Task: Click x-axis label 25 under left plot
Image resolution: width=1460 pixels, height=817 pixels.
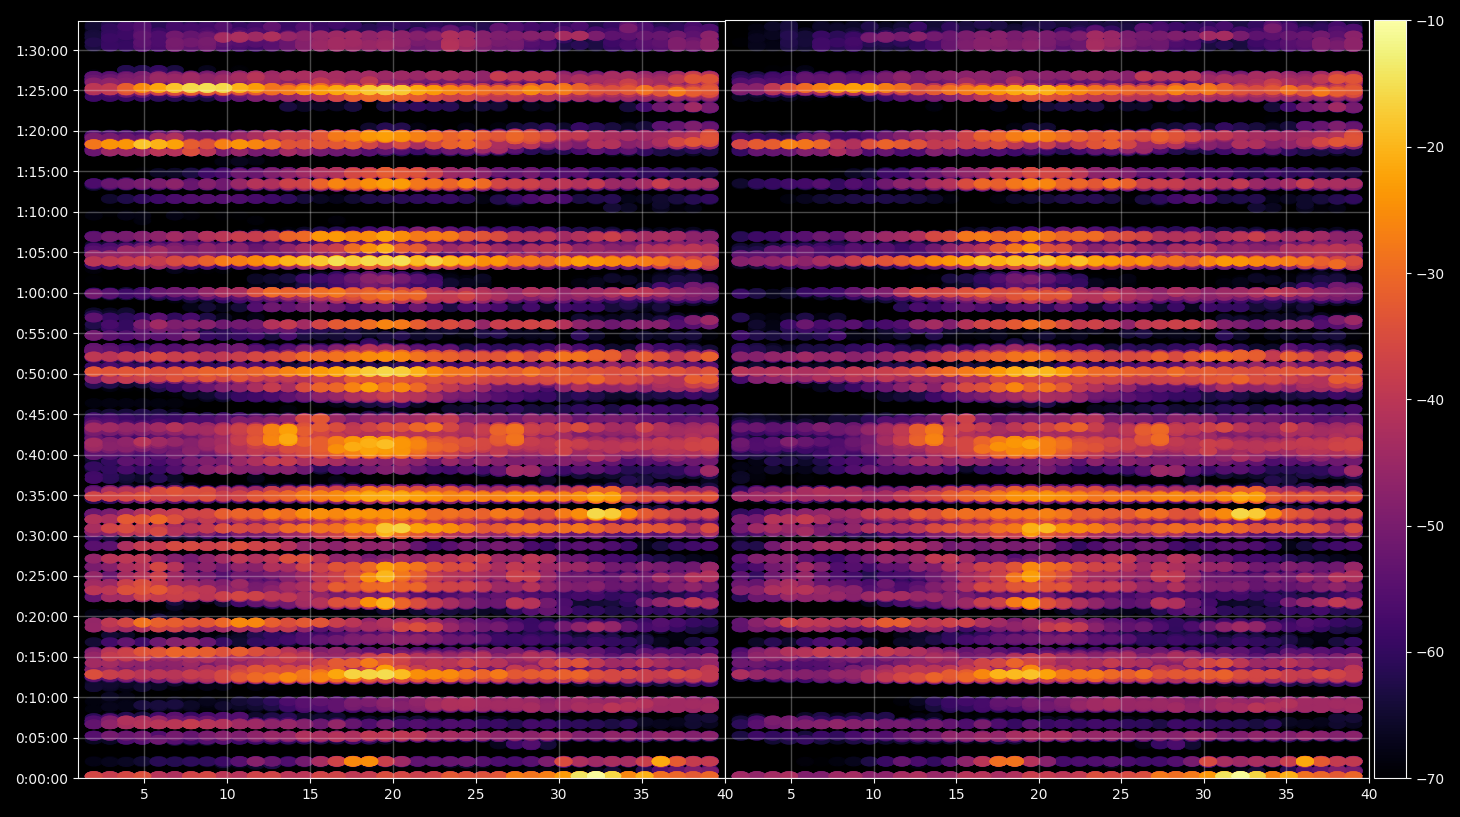Action: point(476,795)
